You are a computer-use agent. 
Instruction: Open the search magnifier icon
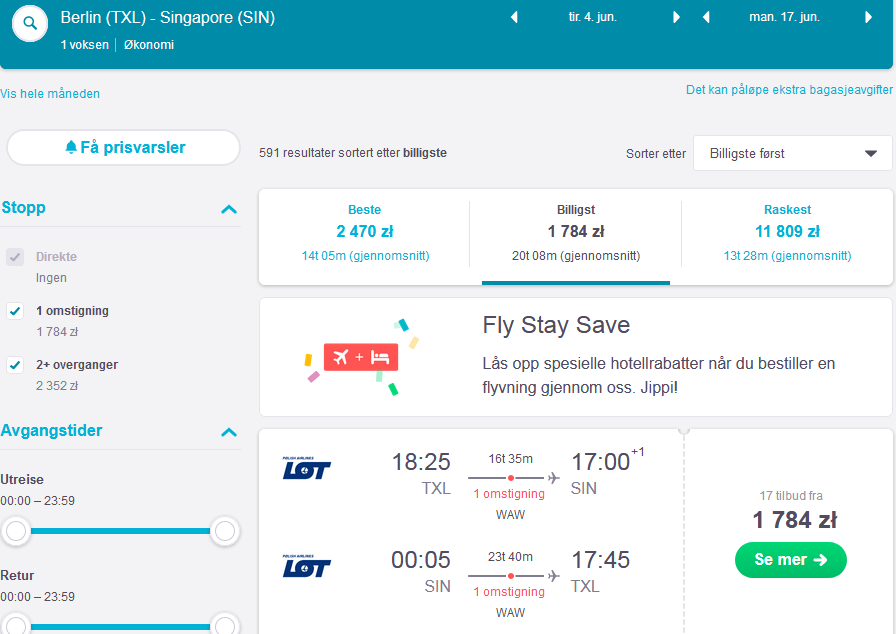click(x=30, y=23)
